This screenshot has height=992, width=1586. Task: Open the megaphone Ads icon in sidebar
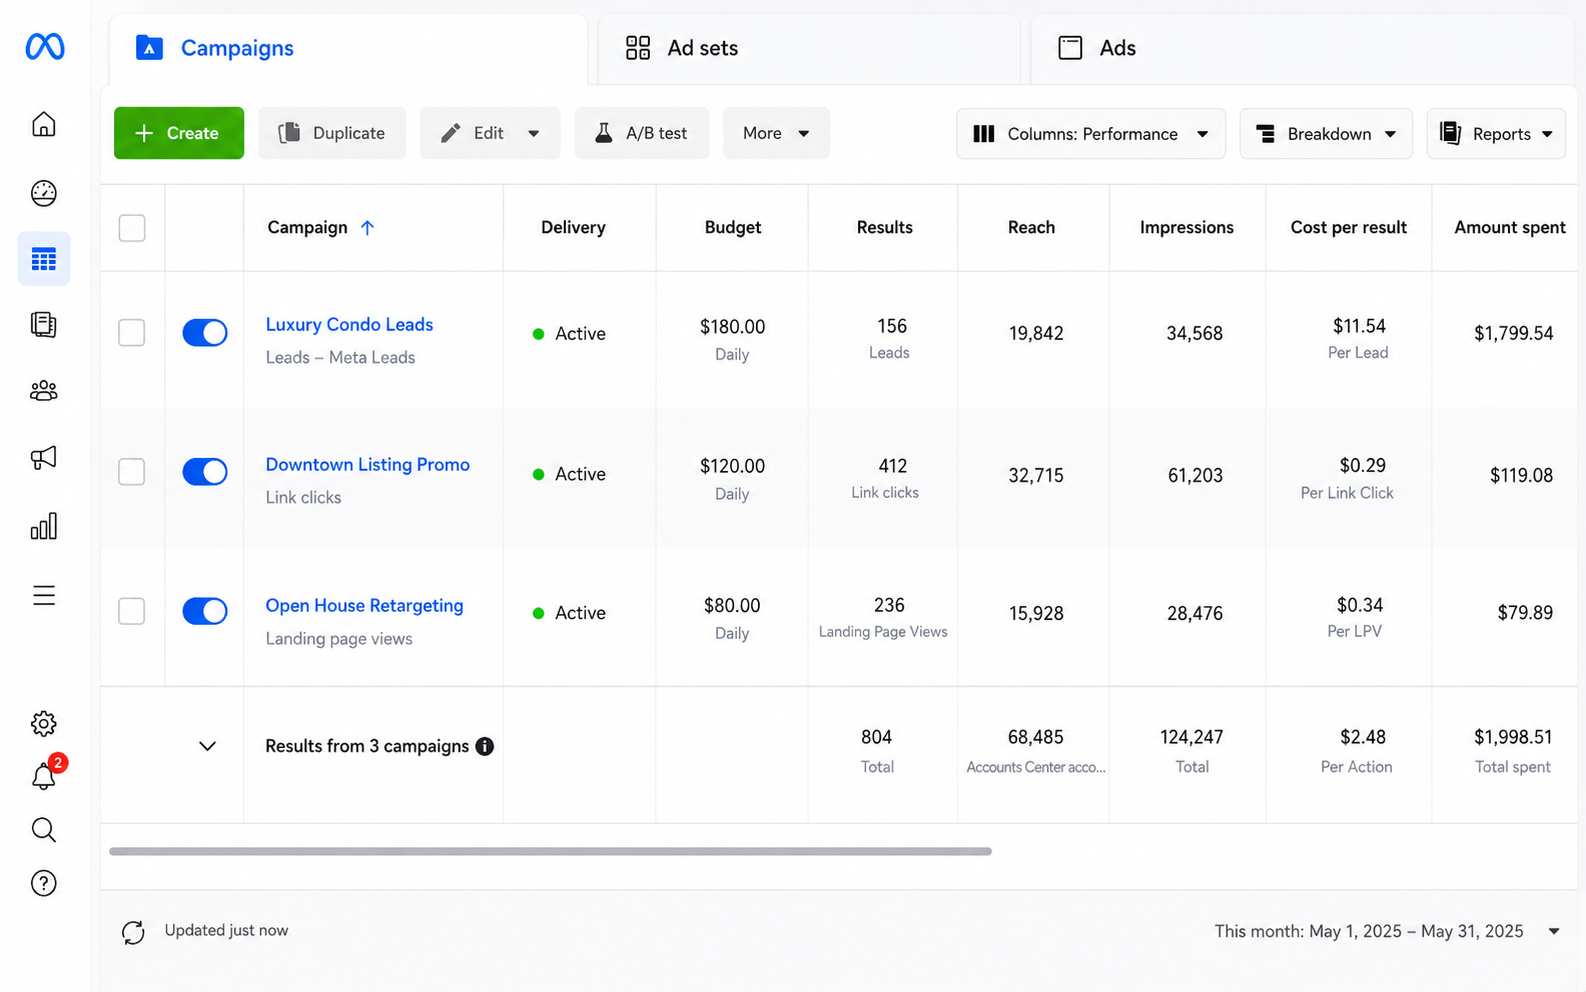(x=44, y=458)
